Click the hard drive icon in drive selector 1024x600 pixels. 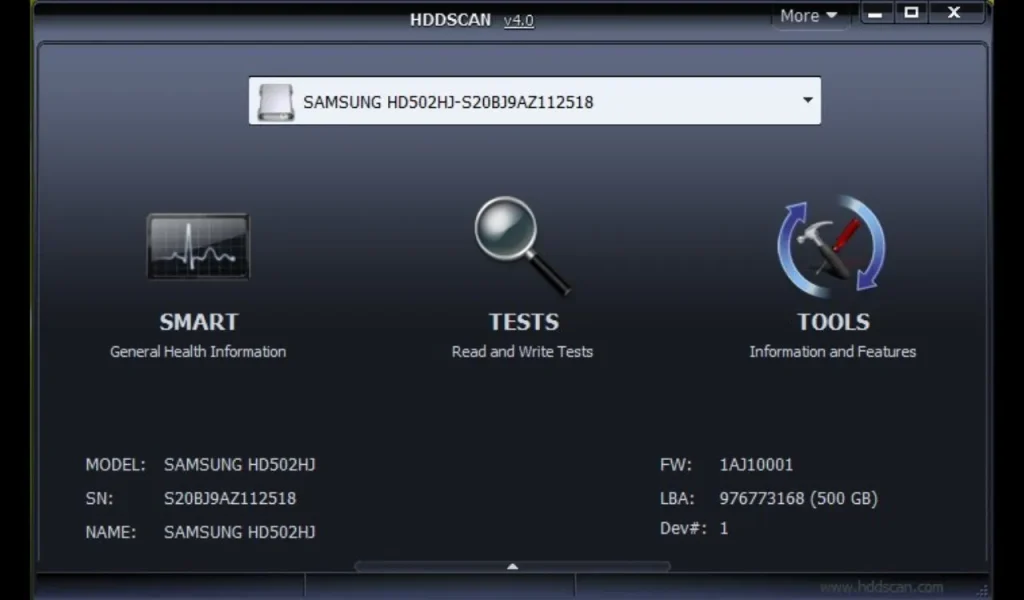[276, 102]
